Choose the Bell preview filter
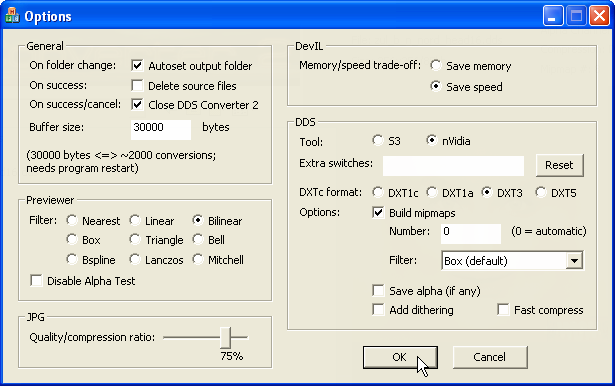615x386 pixels. coord(198,239)
